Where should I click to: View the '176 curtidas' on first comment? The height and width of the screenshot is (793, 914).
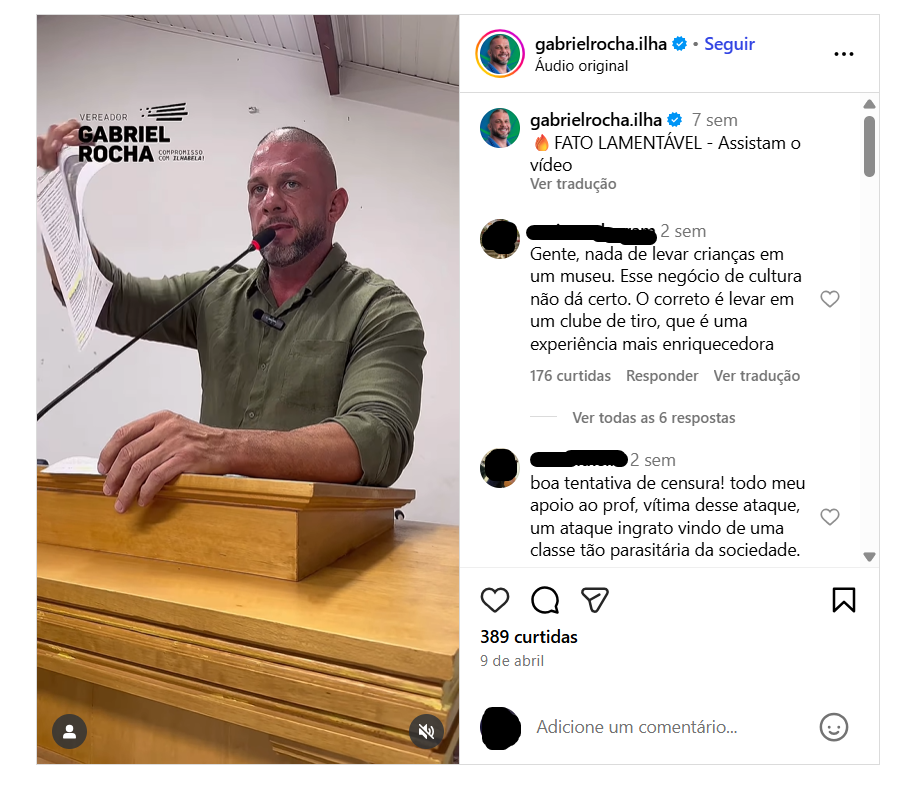[570, 376]
